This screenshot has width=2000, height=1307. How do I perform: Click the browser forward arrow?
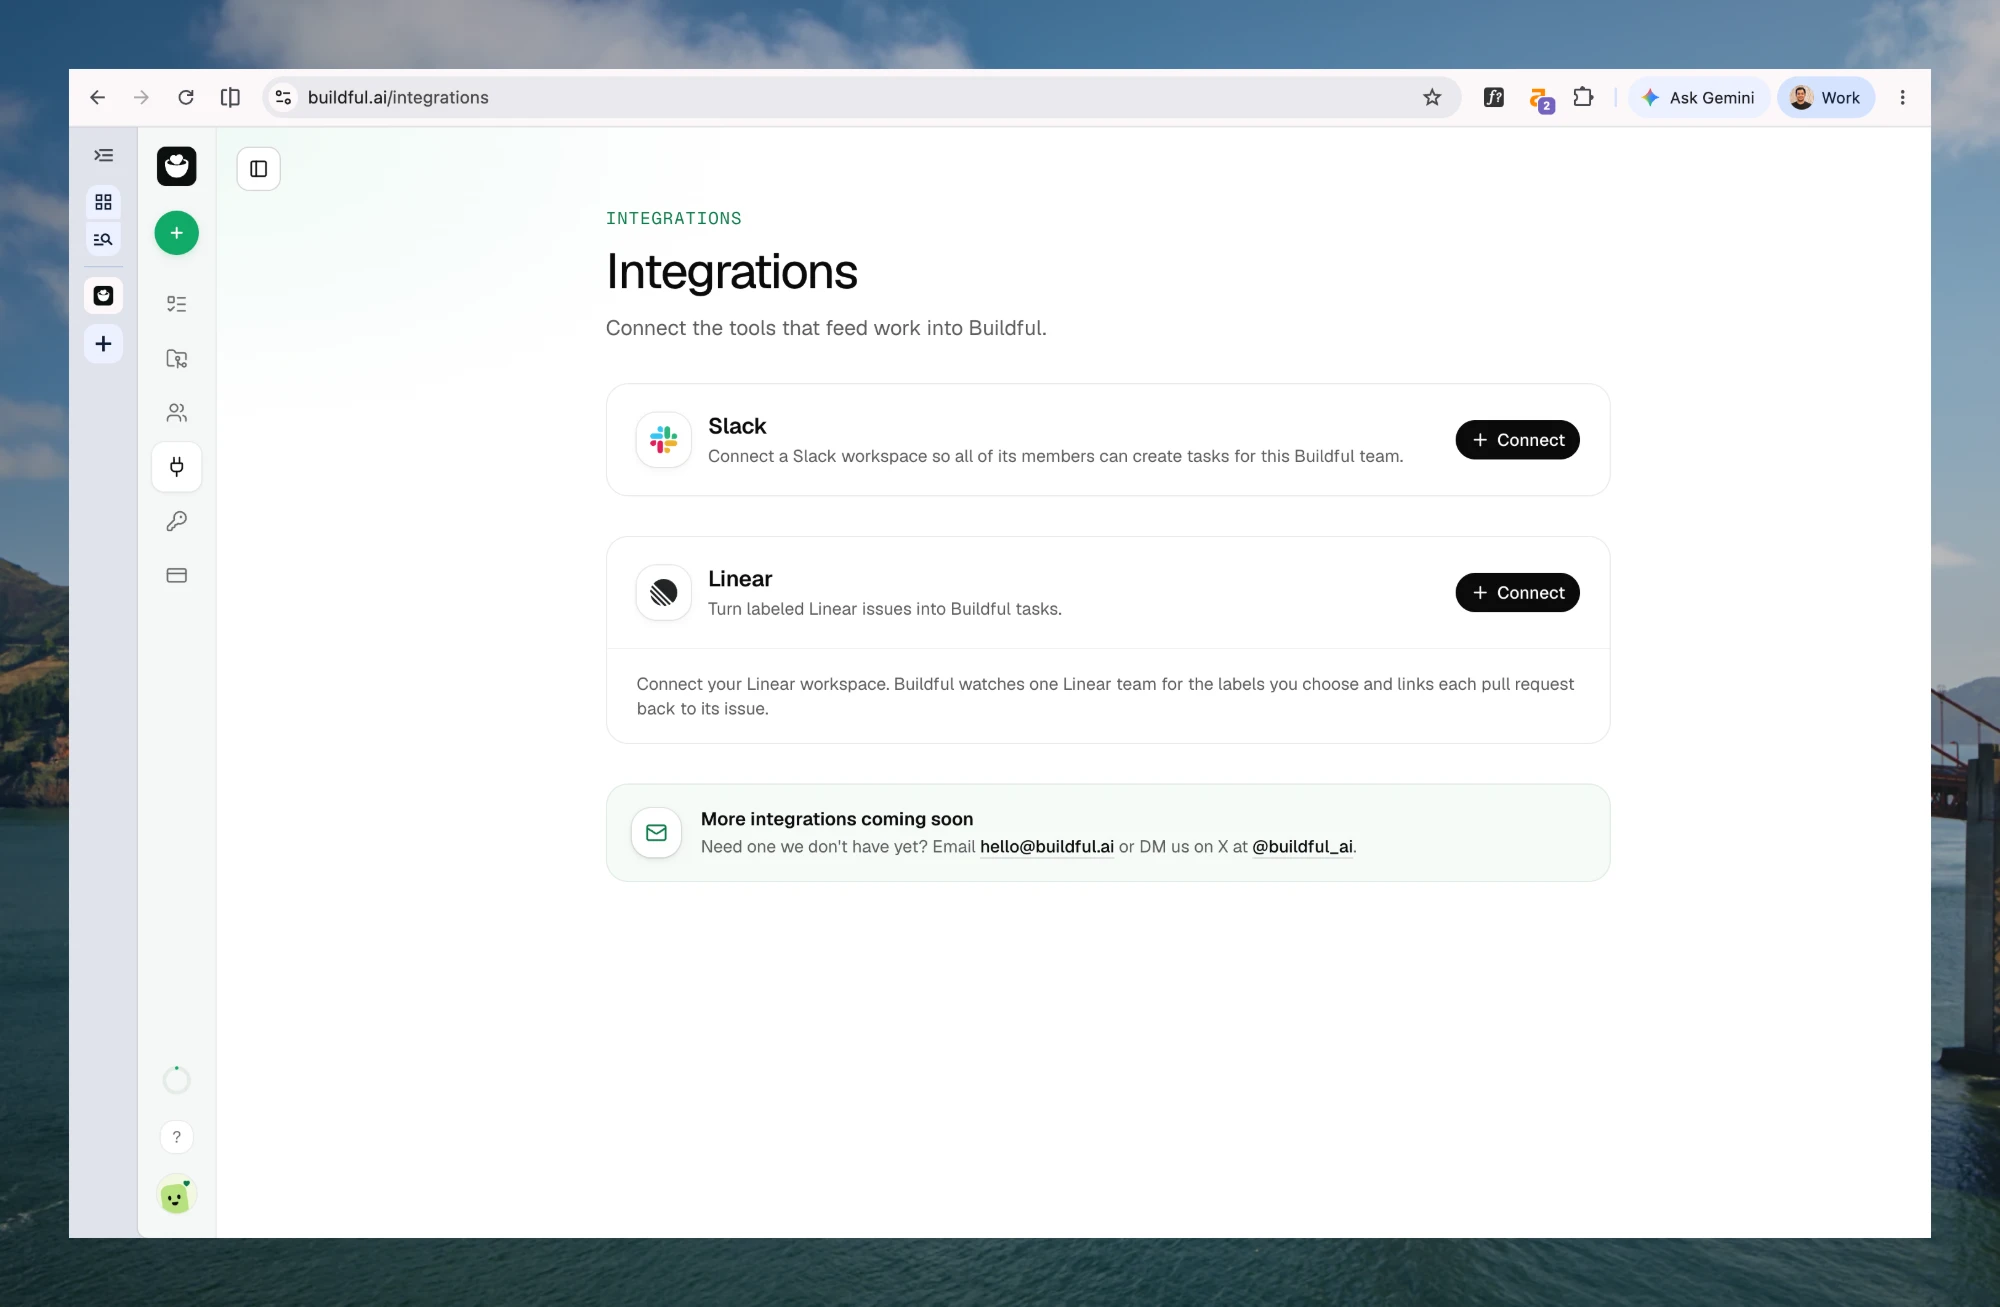pos(141,97)
